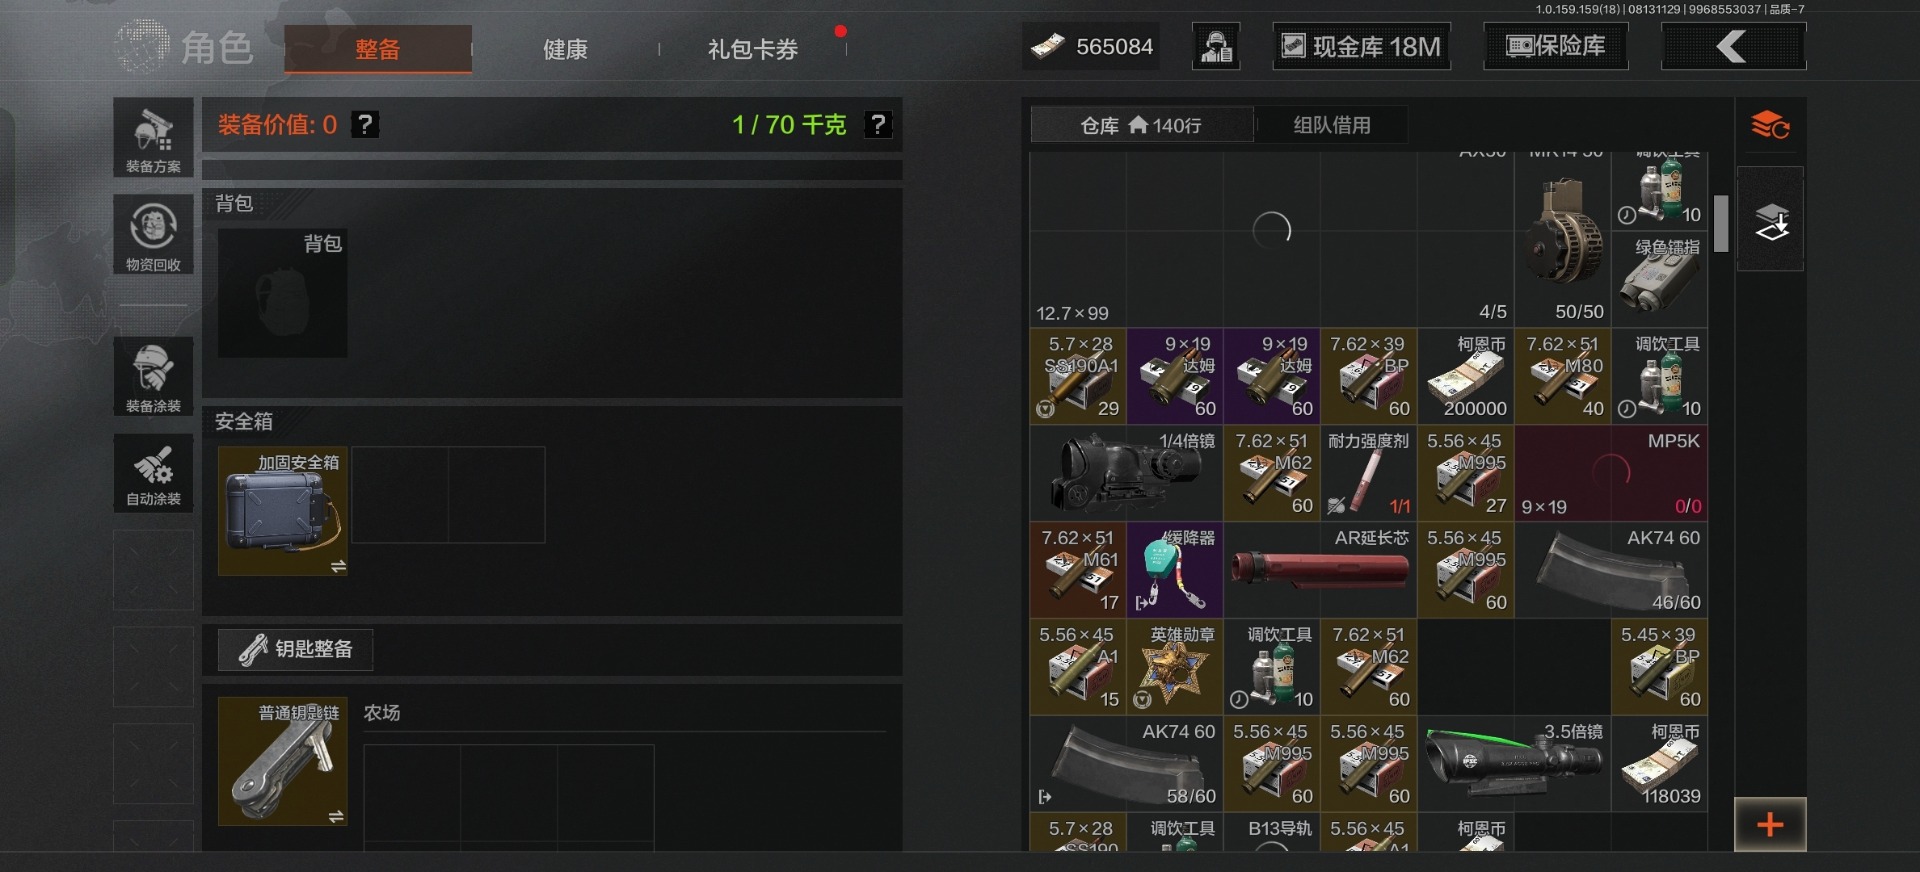The image size is (1920, 872).
Task: Select the 英雄勋章 medal item
Action: pos(1175,667)
